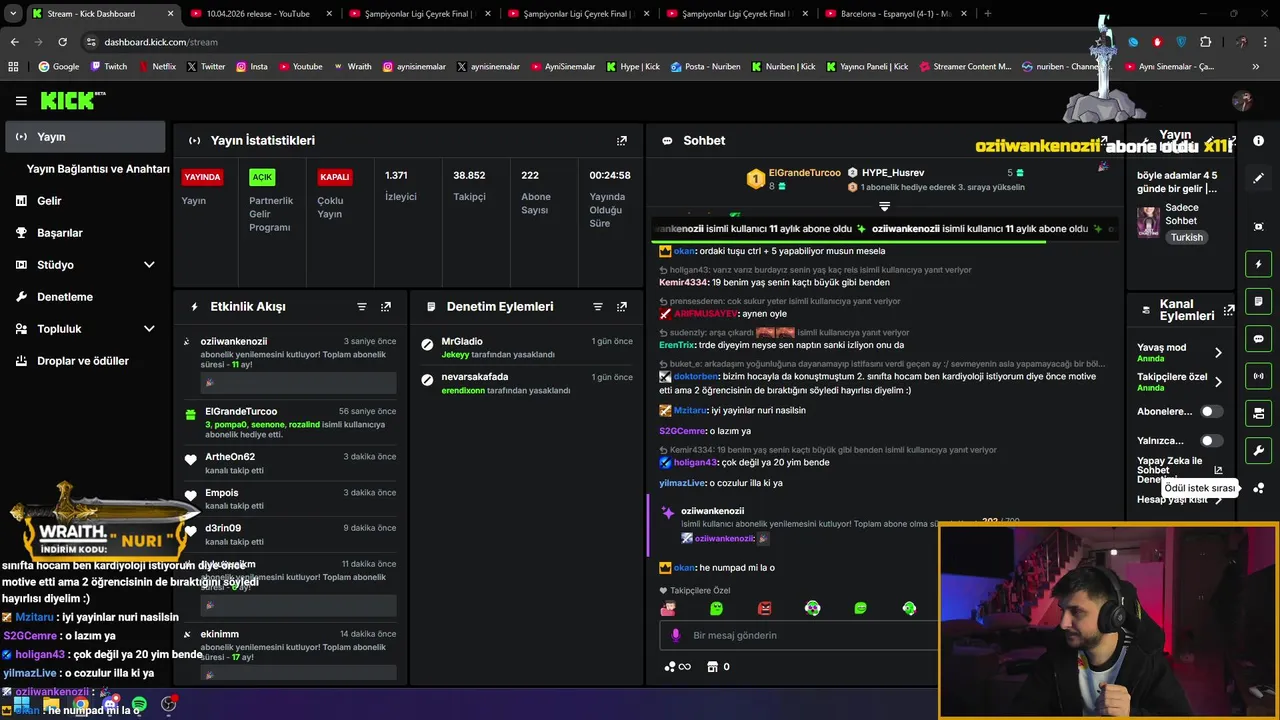
Task: Click ArtheOn62 in Etkinlik Akışı
Action: [230, 457]
